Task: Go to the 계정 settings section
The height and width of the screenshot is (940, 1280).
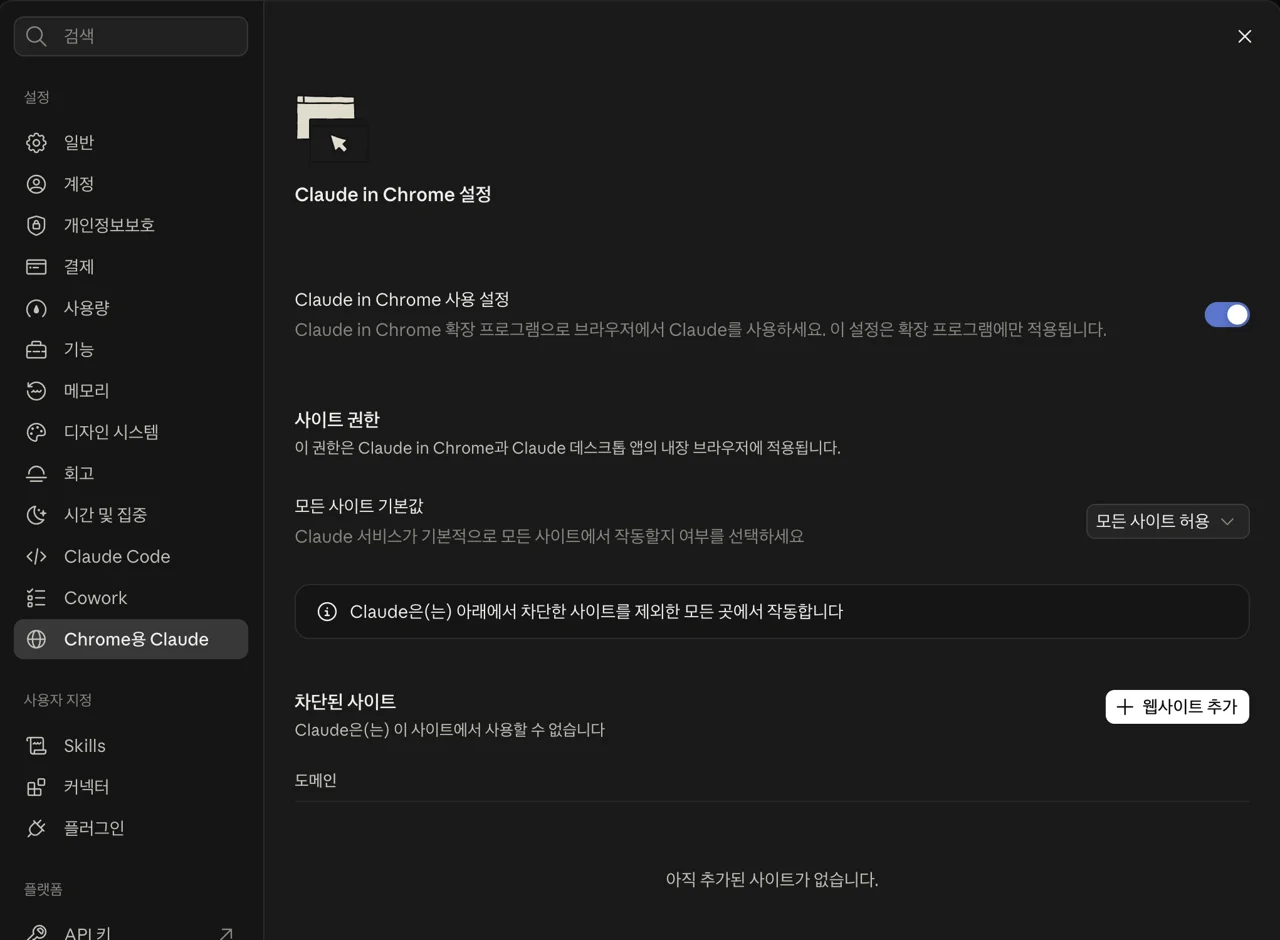Action: point(131,184)
